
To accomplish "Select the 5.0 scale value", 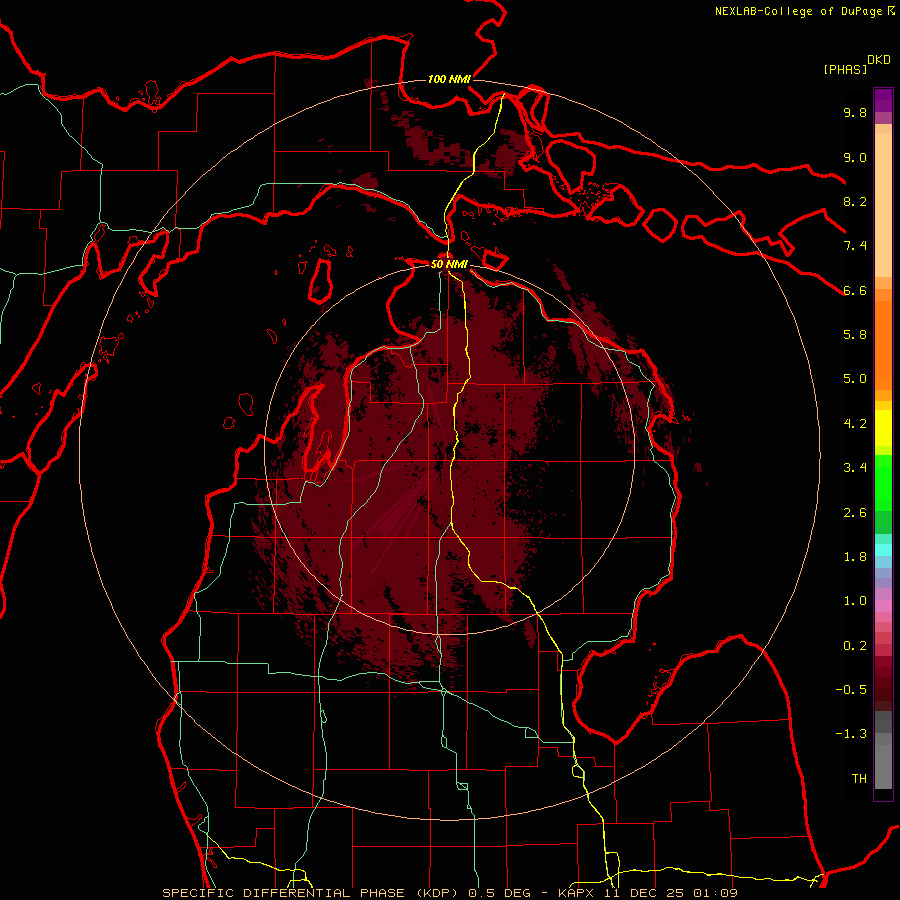I will (855, 379).
